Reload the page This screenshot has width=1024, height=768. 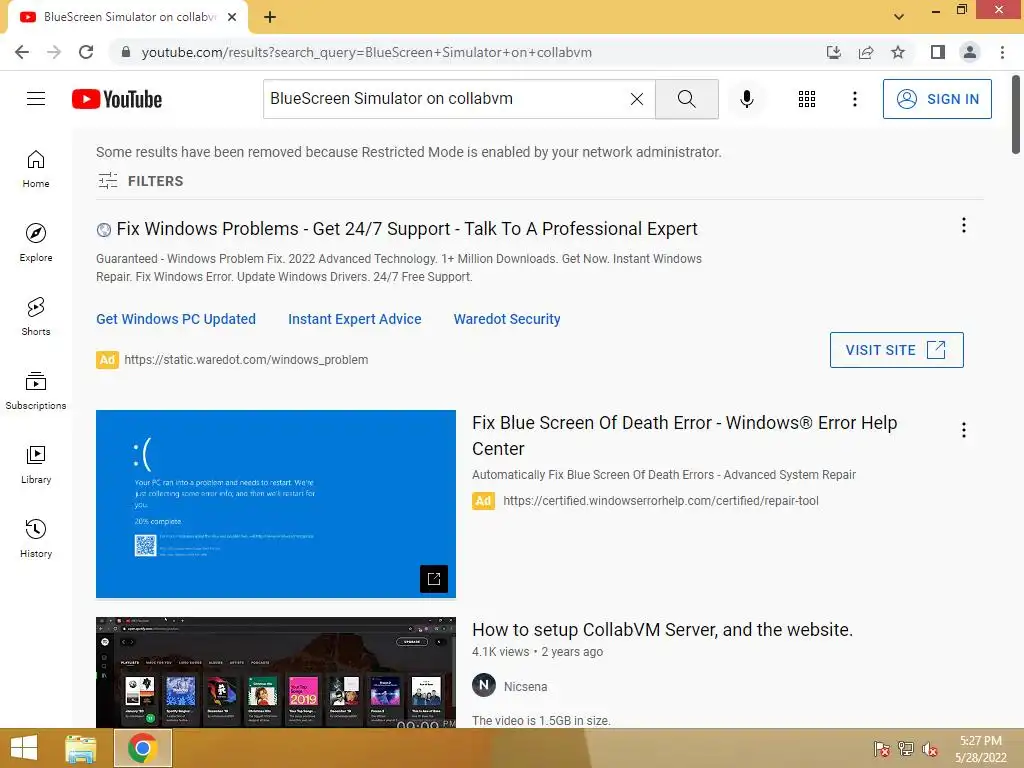tap(86, 52)
